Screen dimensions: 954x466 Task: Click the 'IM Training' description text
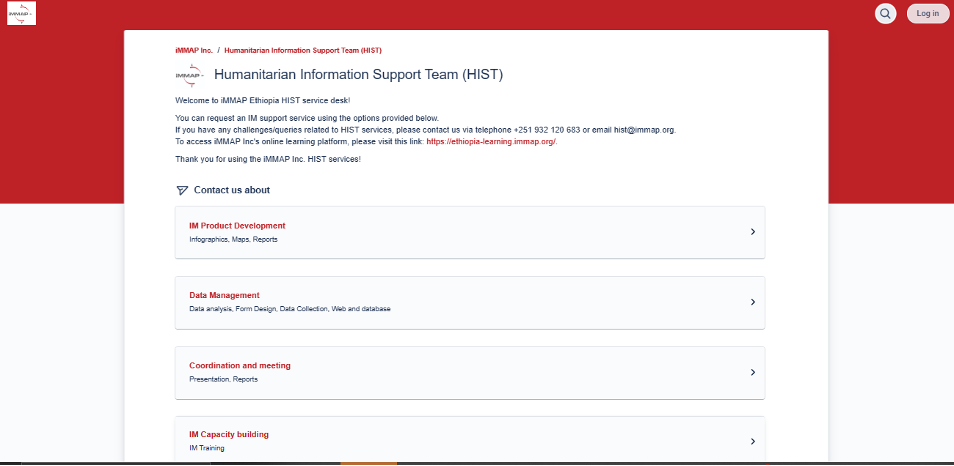(x=207, y=448)
